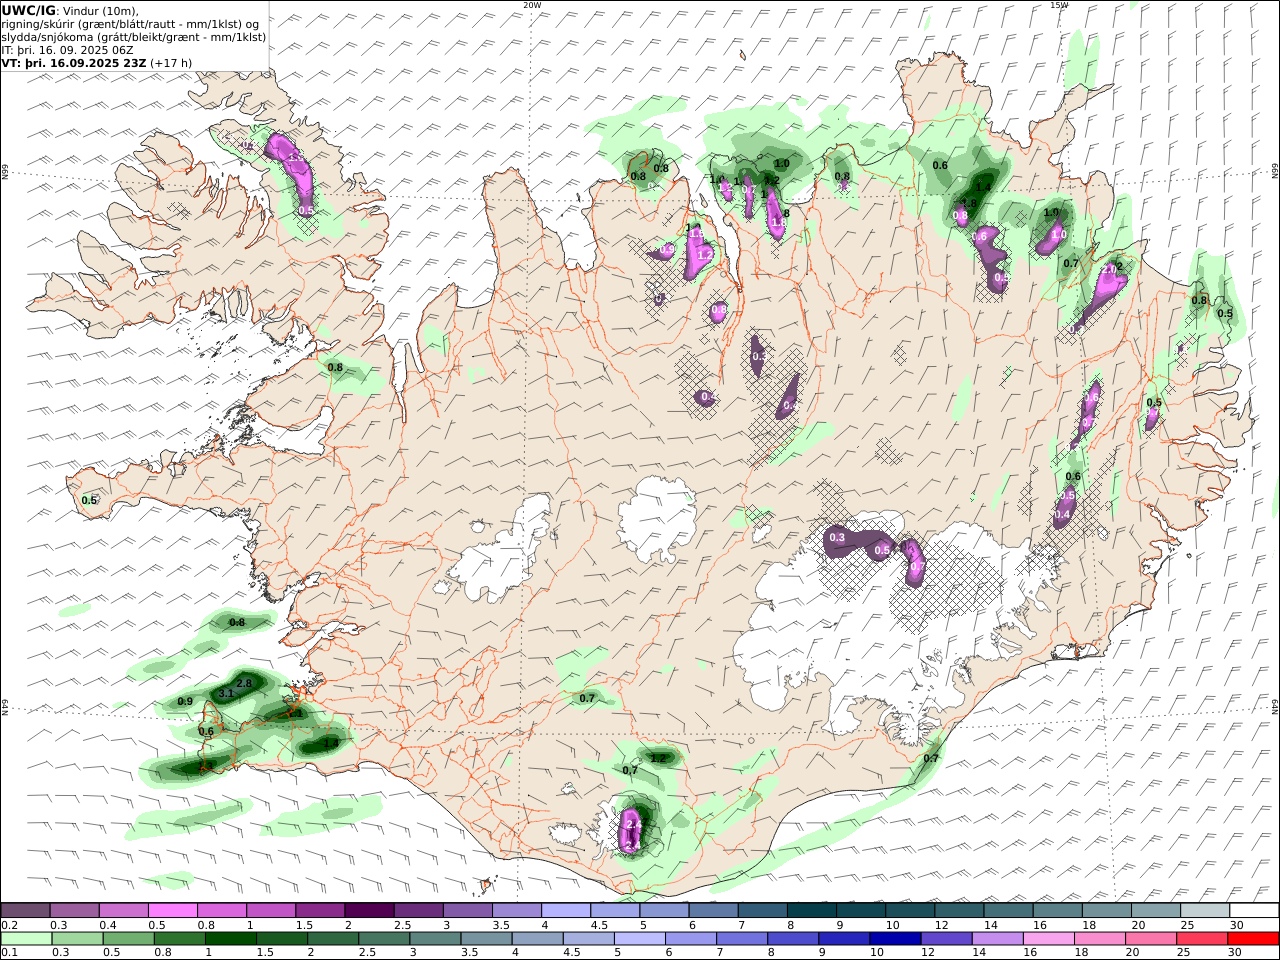The image size is (1280, 960).
Task: Click the '20W' longitude label
Action: (532, 5)
